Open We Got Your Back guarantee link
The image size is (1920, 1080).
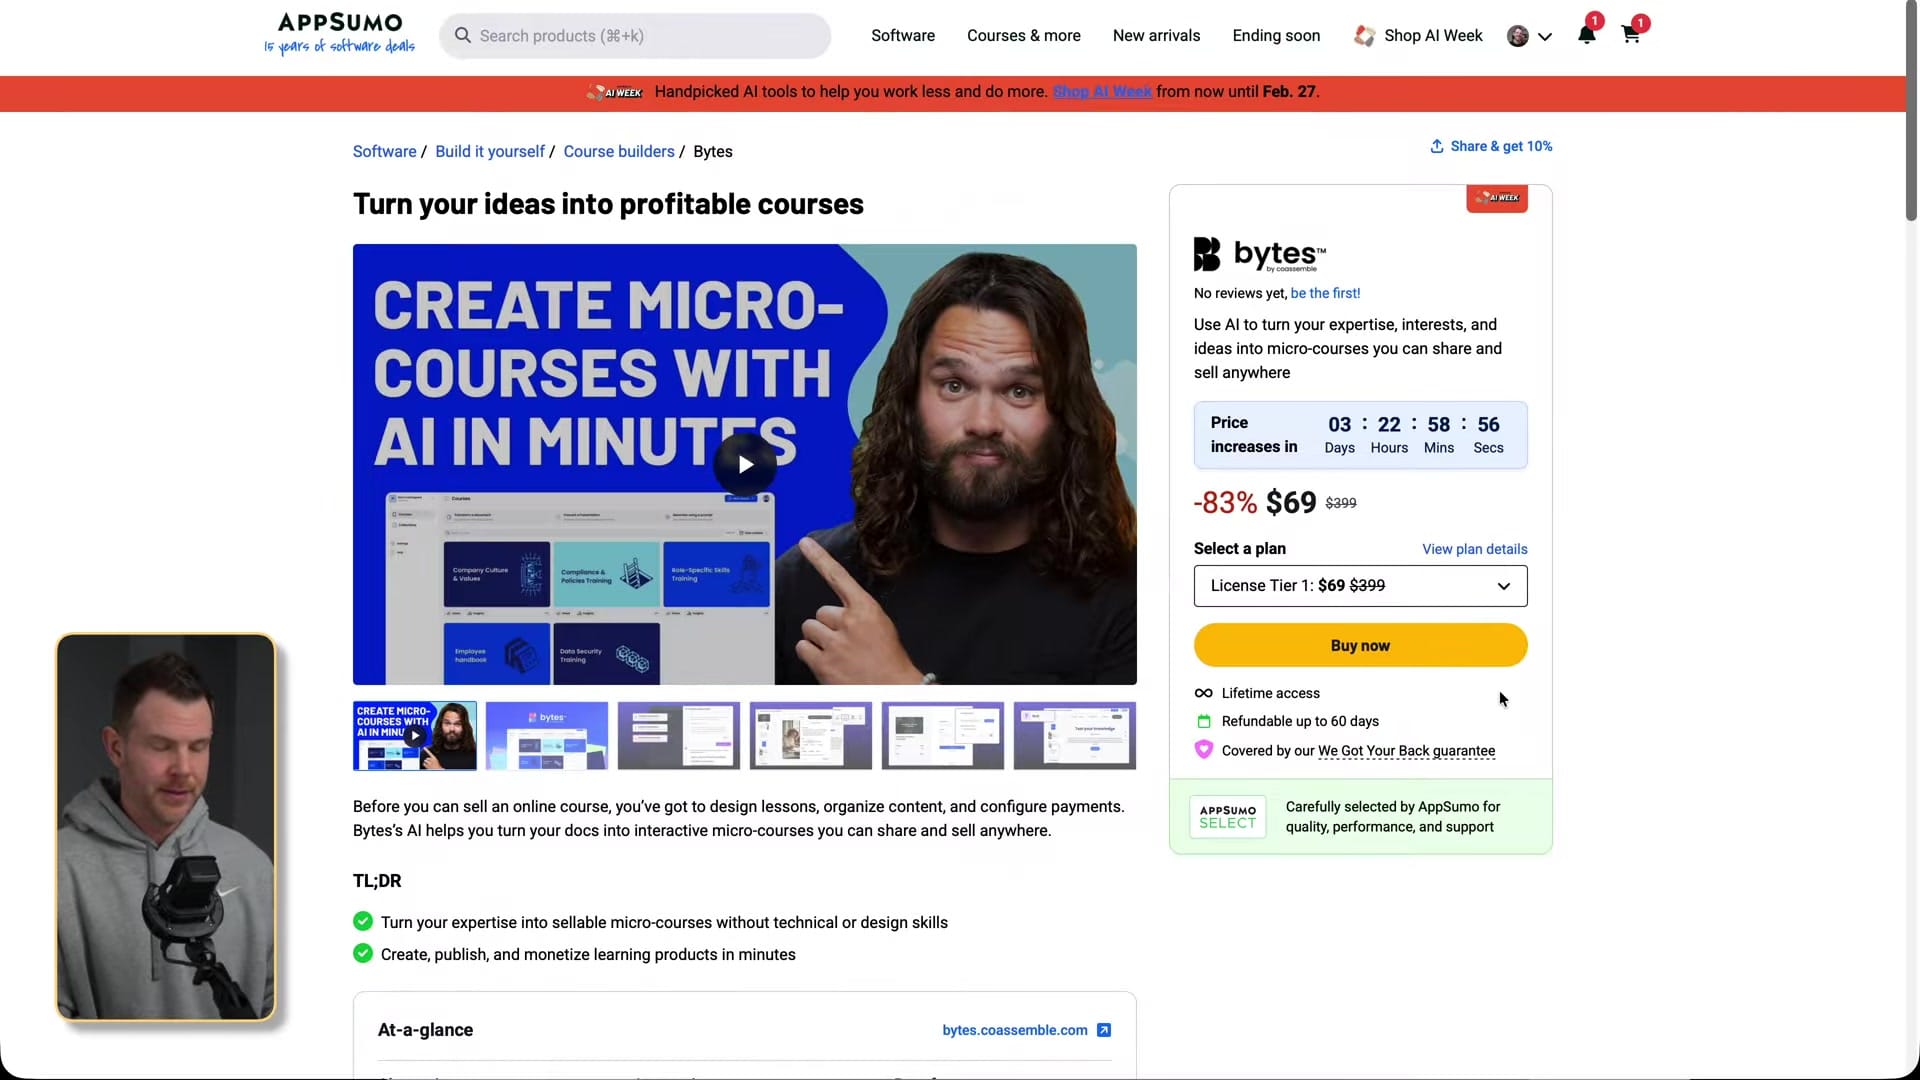tap(1406, 751)
